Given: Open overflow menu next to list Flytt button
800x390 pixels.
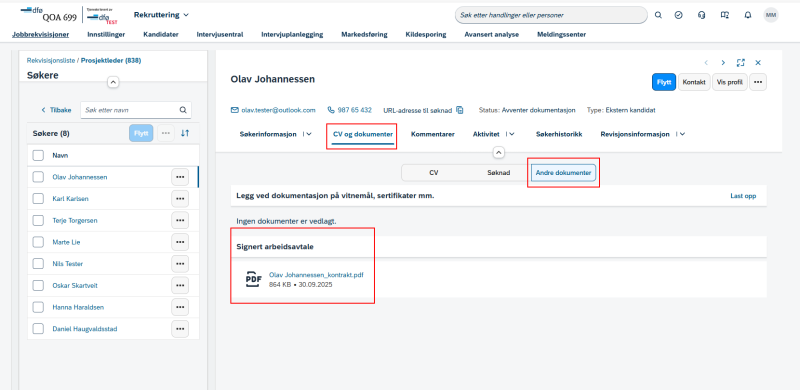Looking at the screenshot, I should pos(165,133).
